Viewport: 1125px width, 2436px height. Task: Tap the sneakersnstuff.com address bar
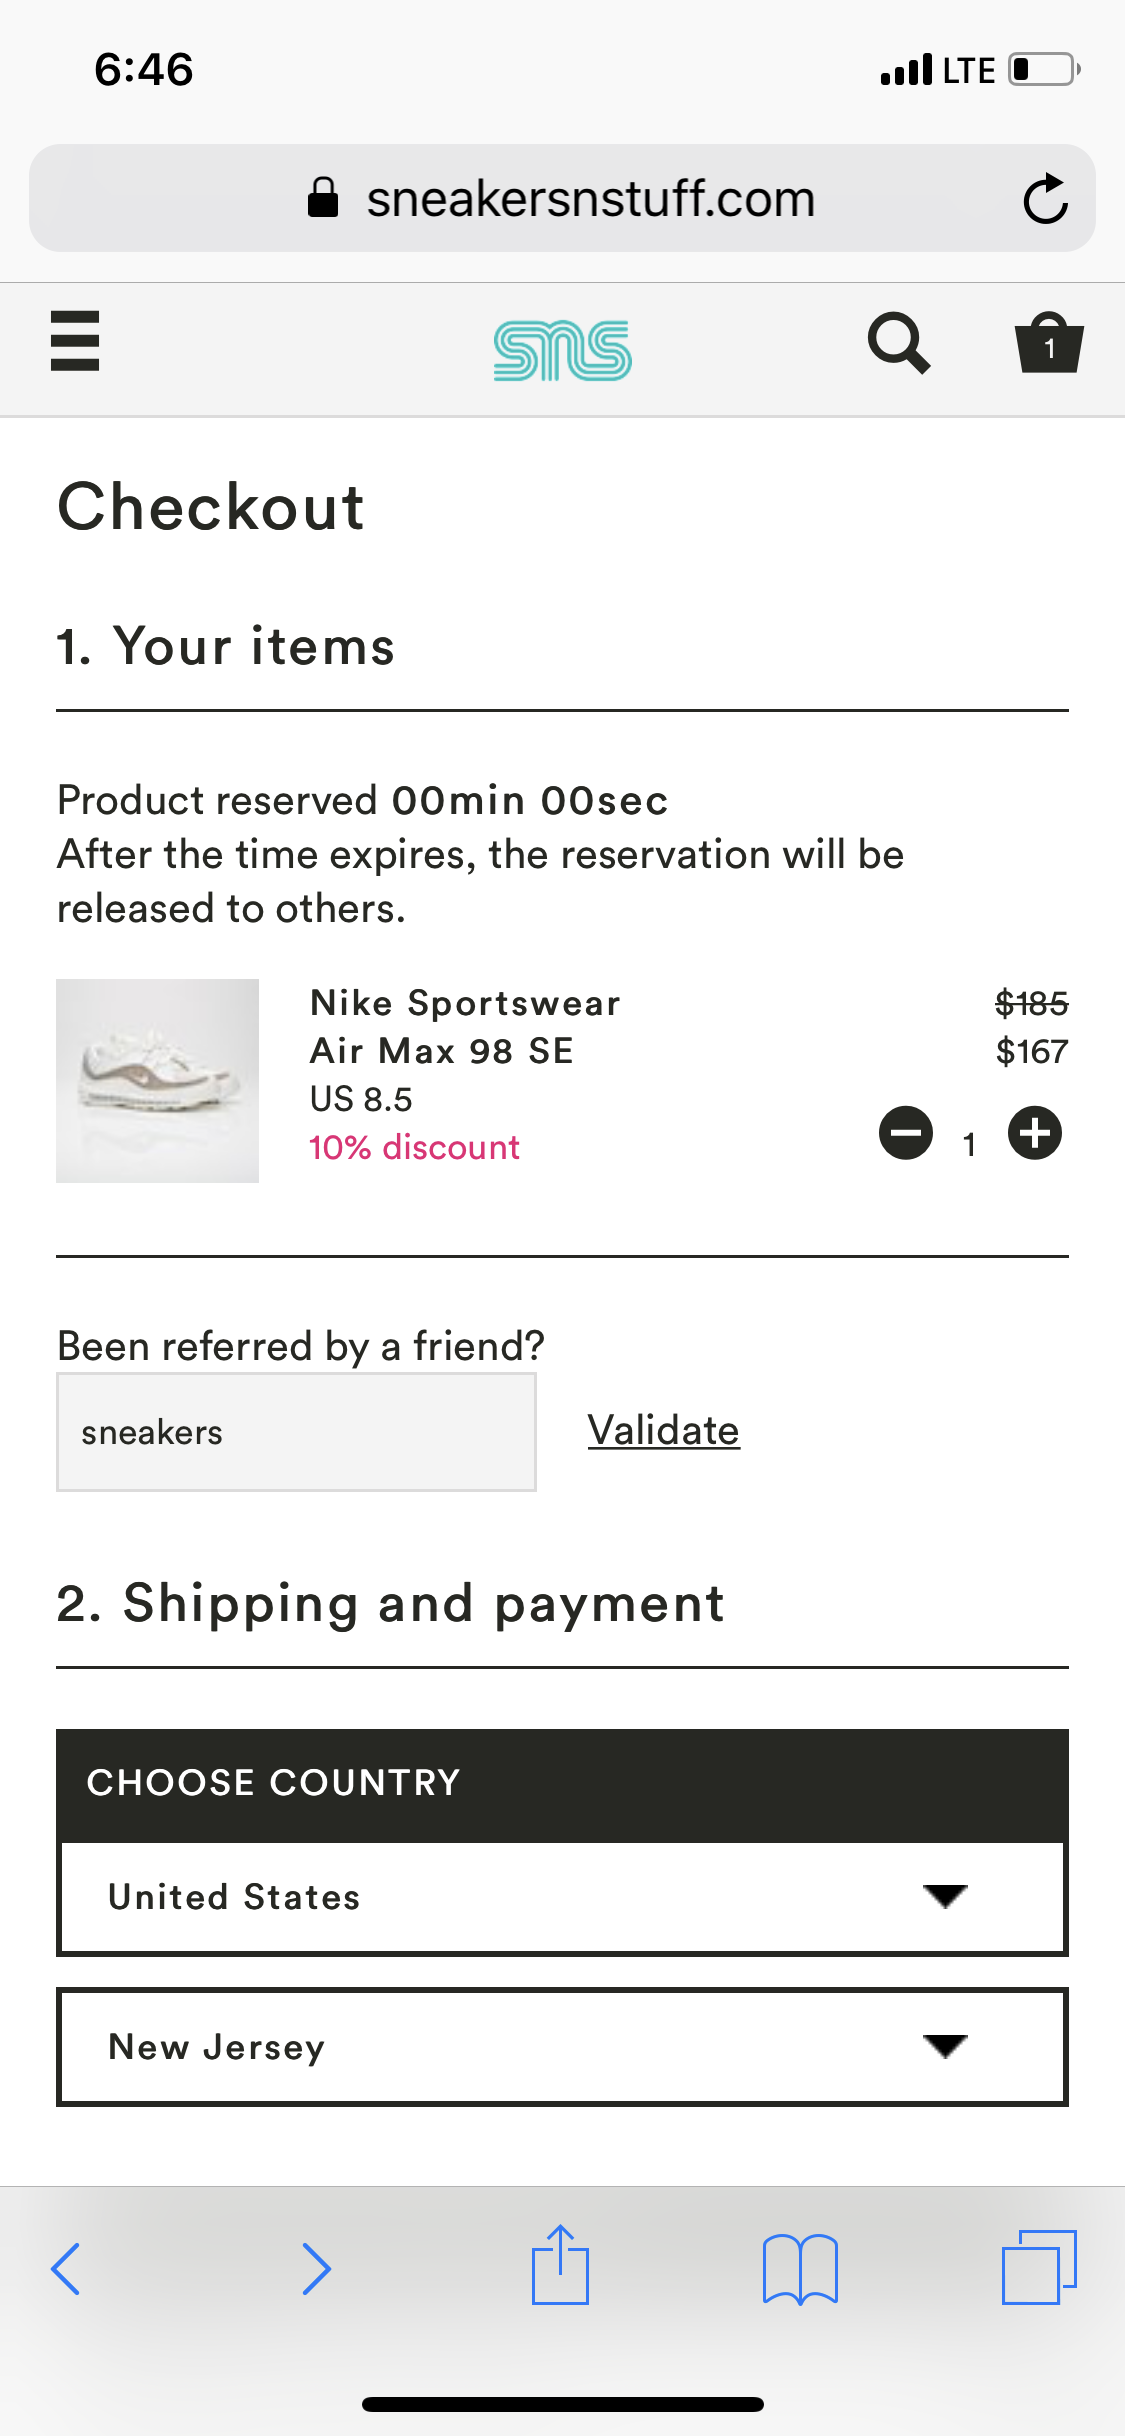pos(590,198)
